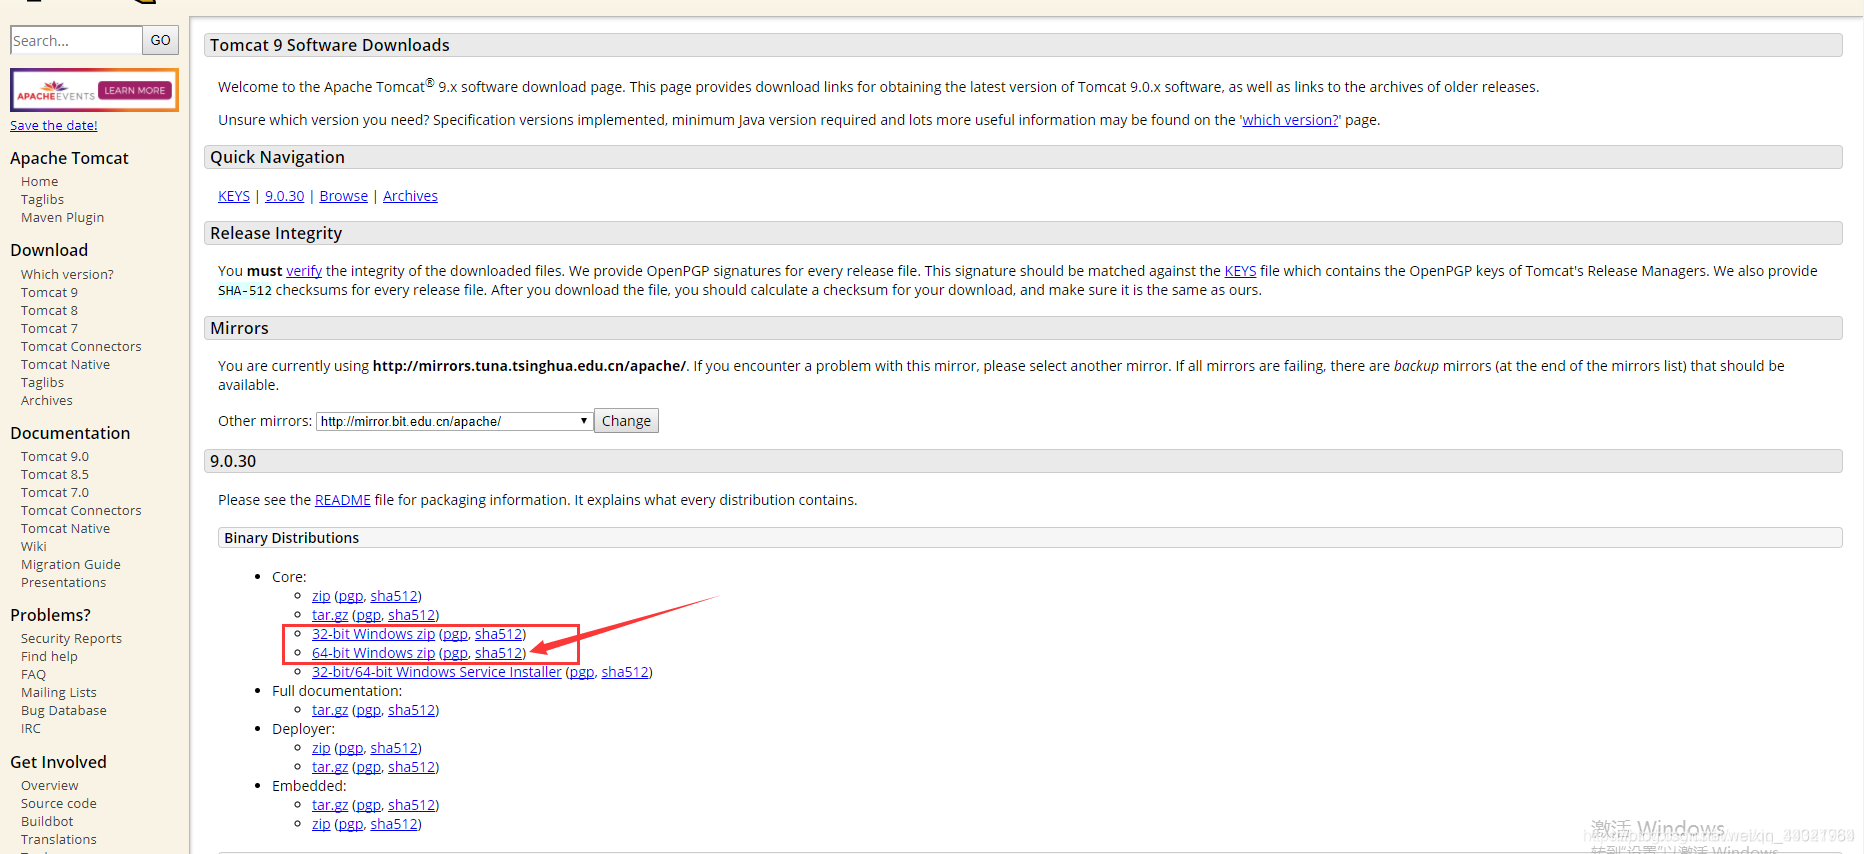Select Tomcat 9 in Download sidebar
This screenshot has height=854, width=1864.
[x=49, y=292]
